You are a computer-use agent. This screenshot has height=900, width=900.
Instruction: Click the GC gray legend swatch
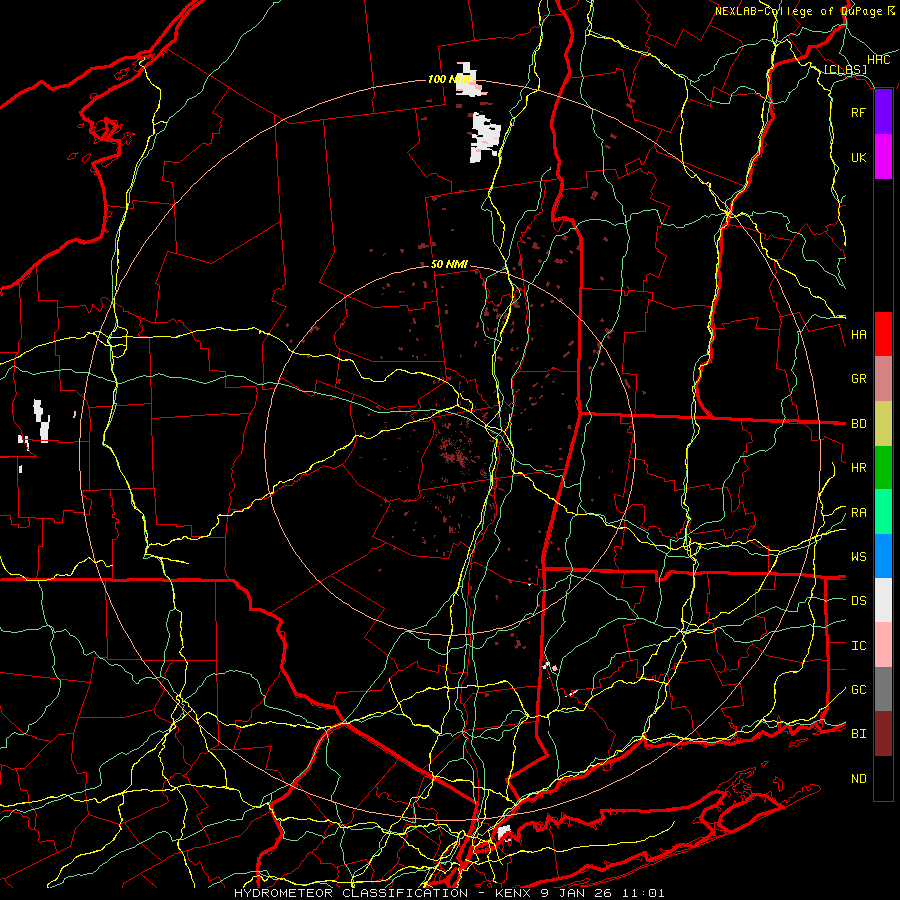pyautogui.click(x=883, y=689)
